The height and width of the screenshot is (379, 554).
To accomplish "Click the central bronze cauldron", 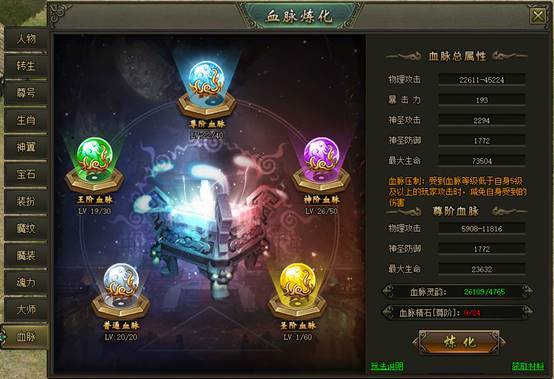I will point(208,226).
